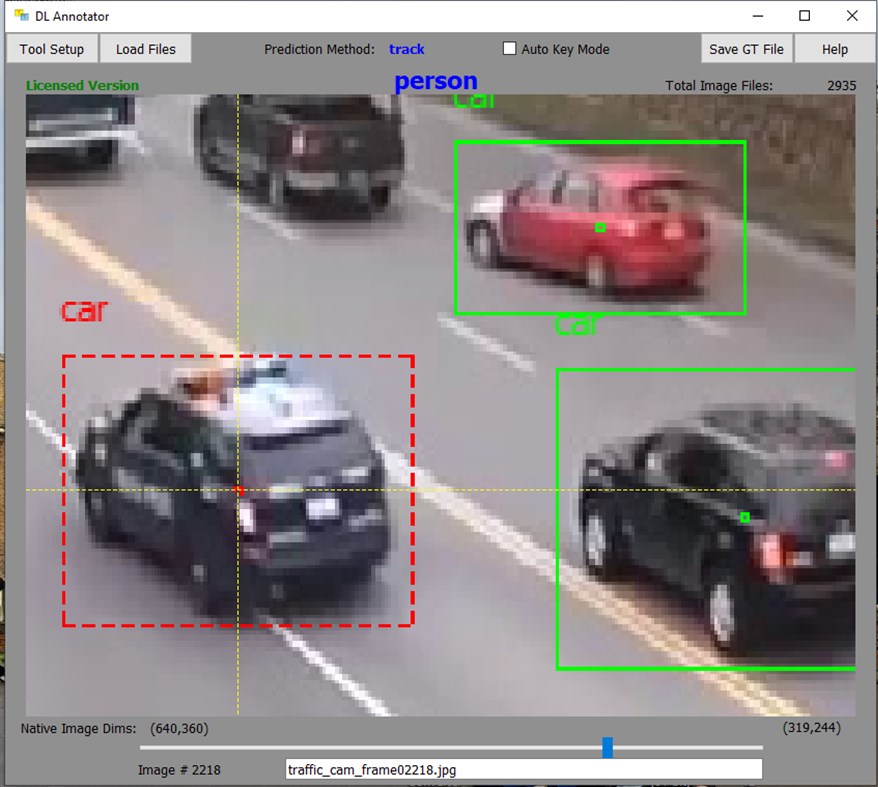
Task: Click the filename field traffic_cam_frame02218.jpg
Action: 524,770
